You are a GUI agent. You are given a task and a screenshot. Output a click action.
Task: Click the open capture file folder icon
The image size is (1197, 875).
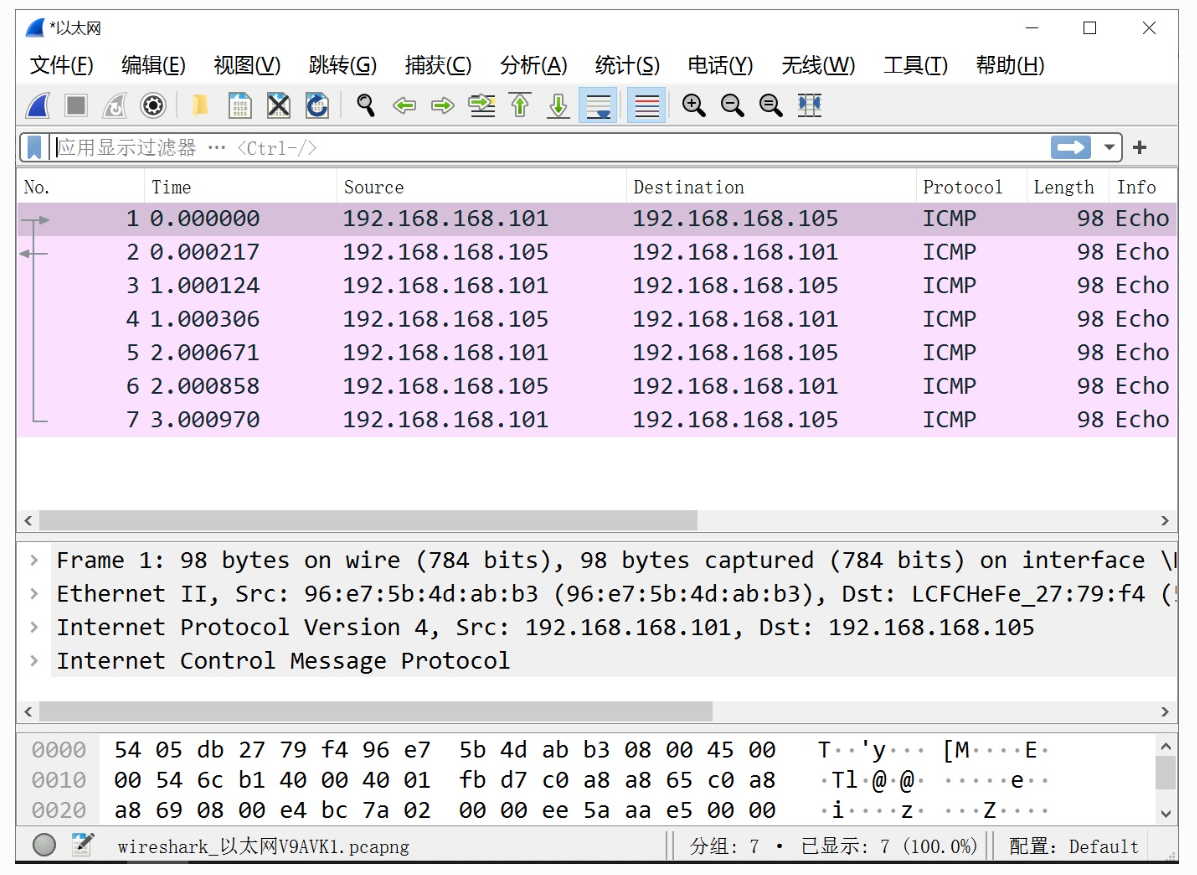click(x=200, y=106)
